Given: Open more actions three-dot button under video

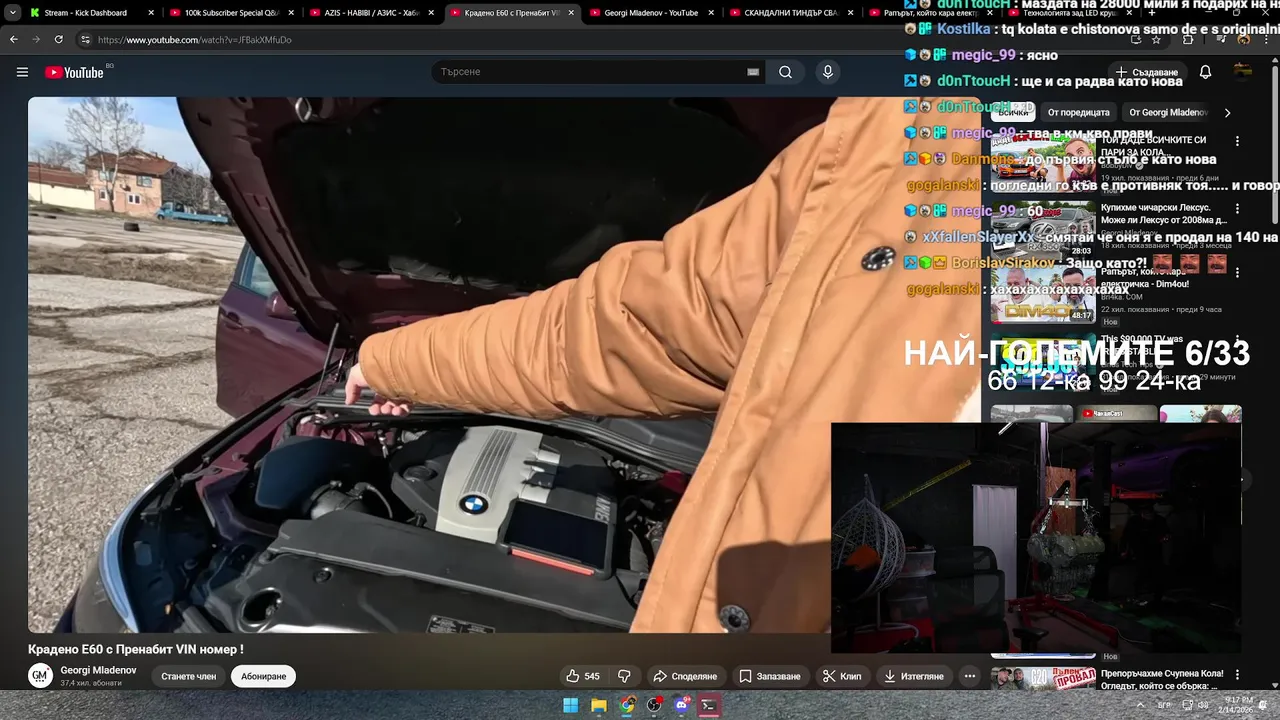Looking at the screenshot, I should (969, 676).
